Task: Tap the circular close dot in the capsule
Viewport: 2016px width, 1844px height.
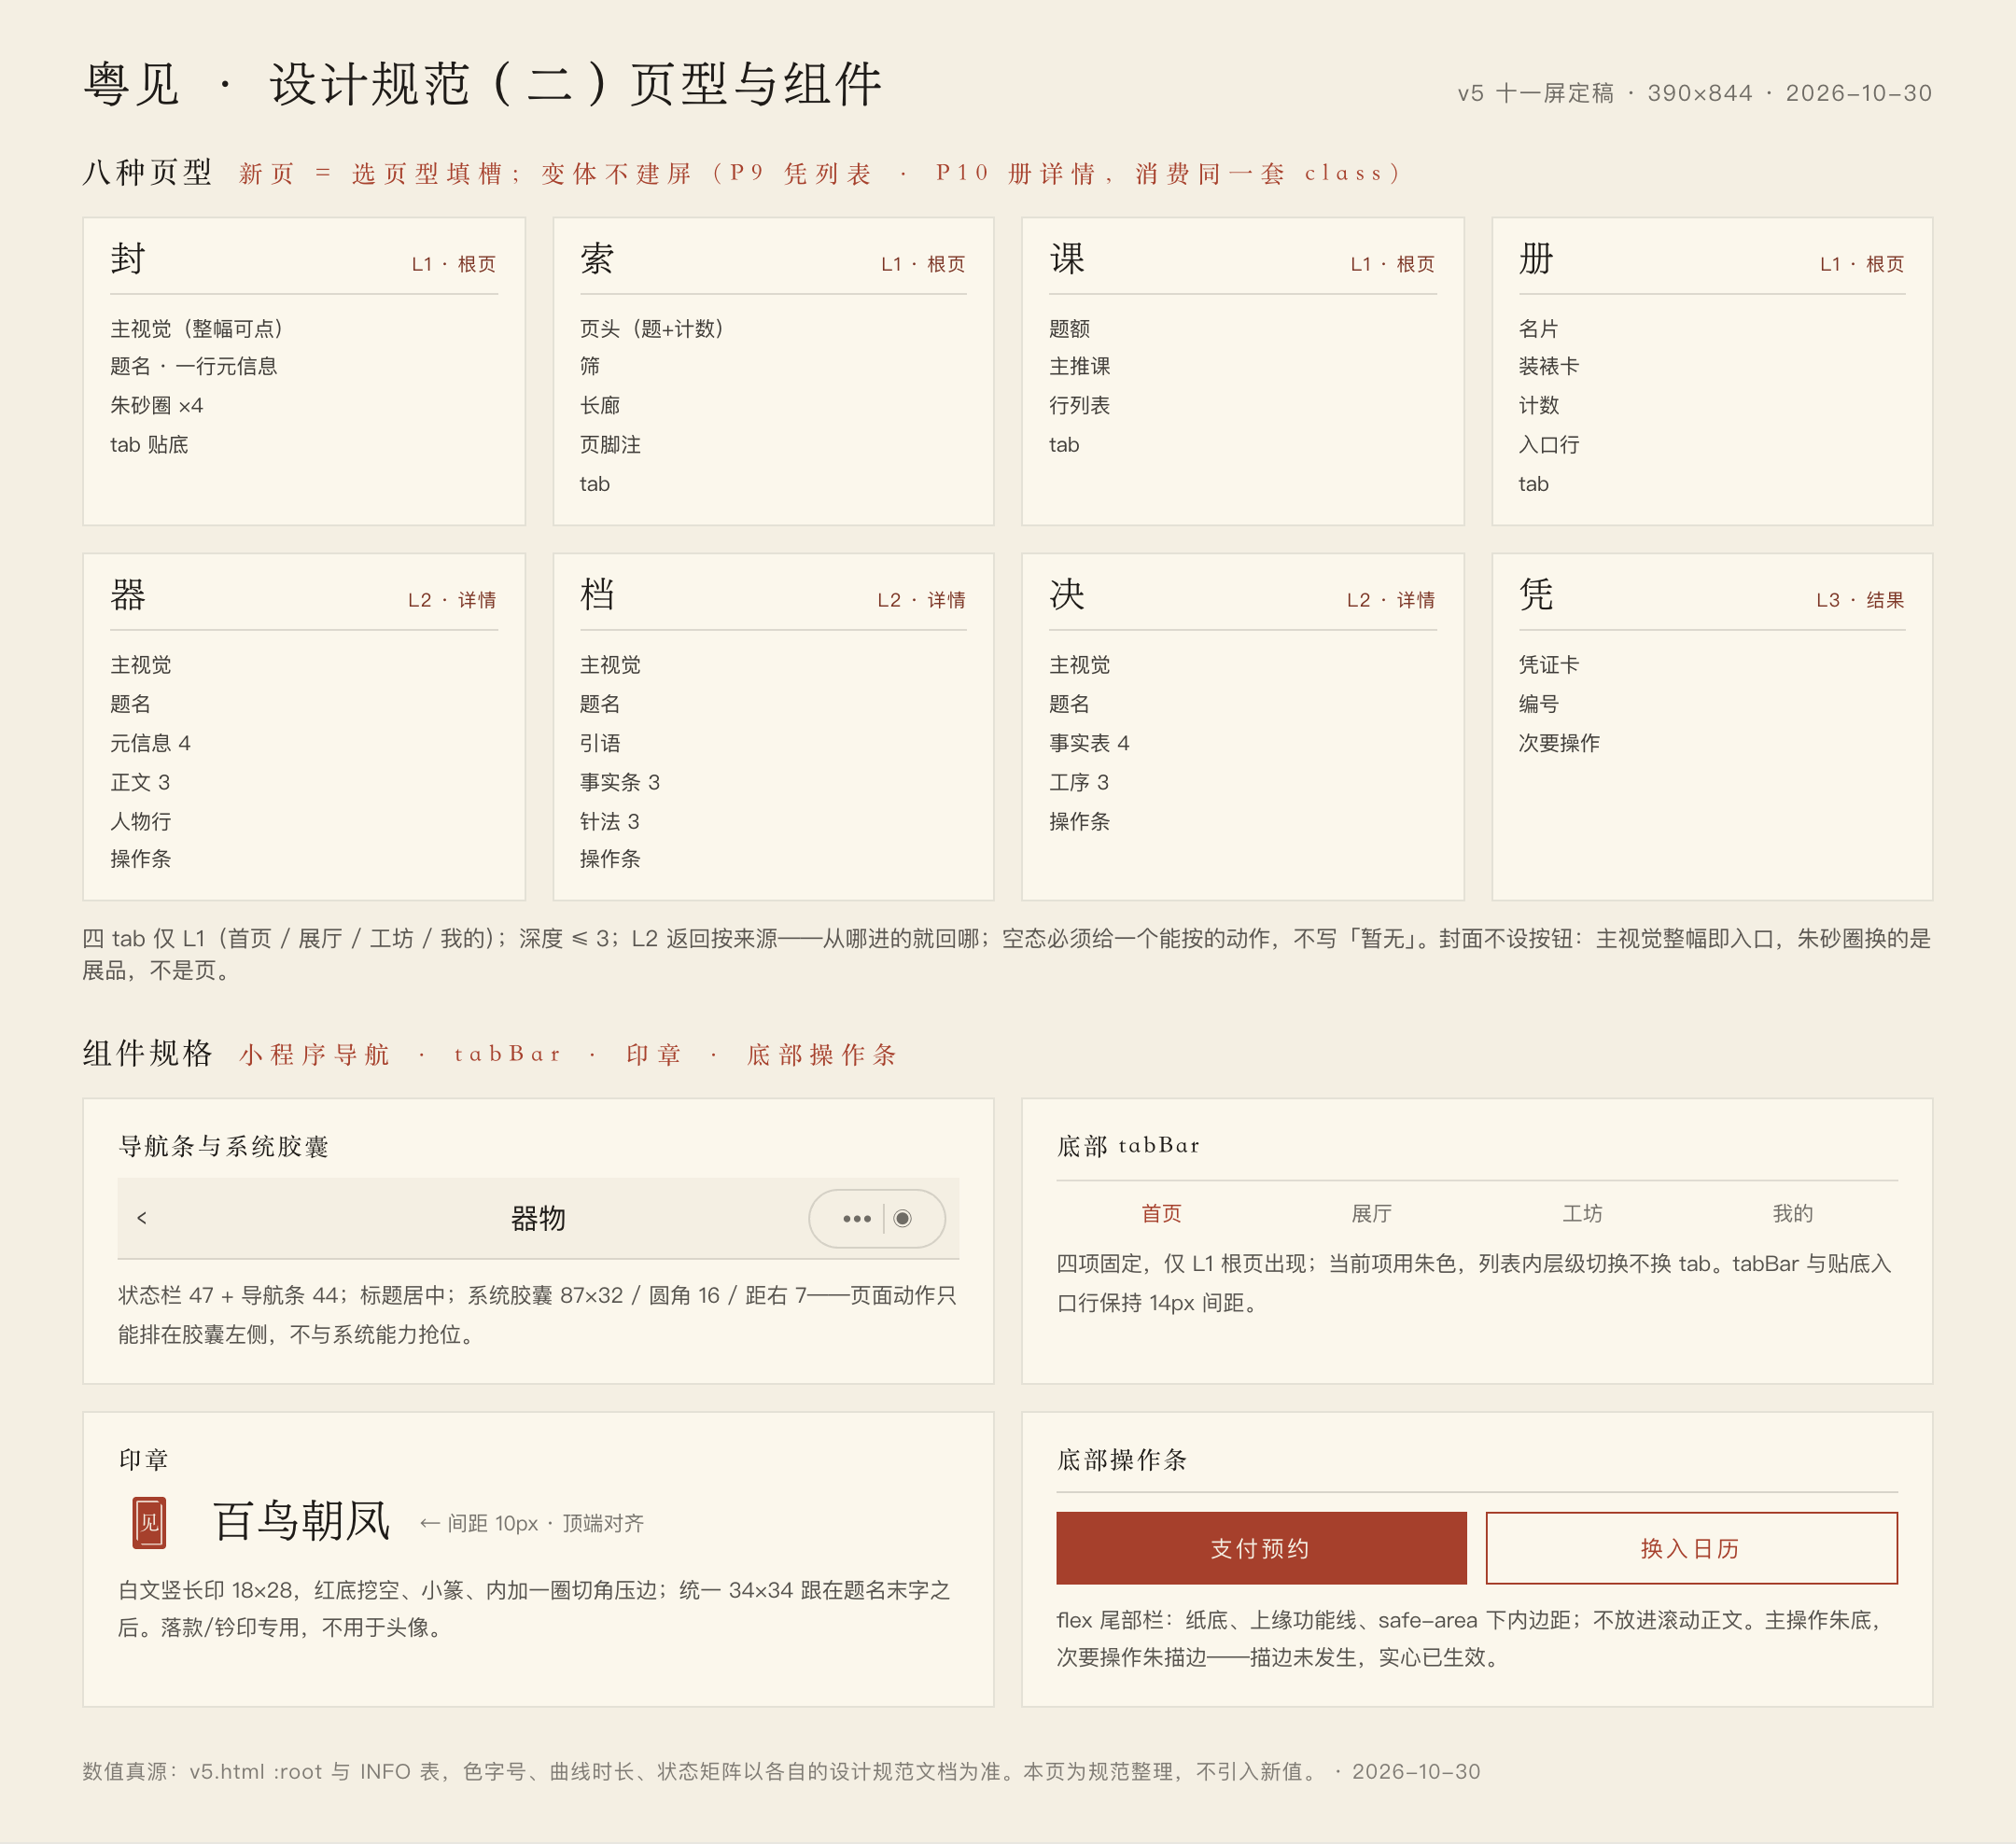Action: point(902,1218)
